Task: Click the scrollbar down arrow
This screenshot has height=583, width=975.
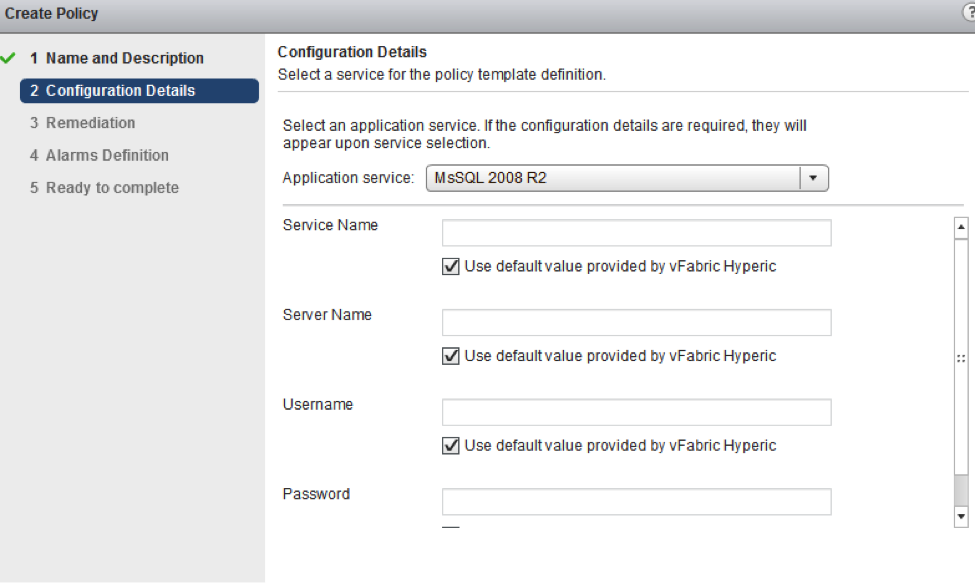Action: (x=961, y=516)
